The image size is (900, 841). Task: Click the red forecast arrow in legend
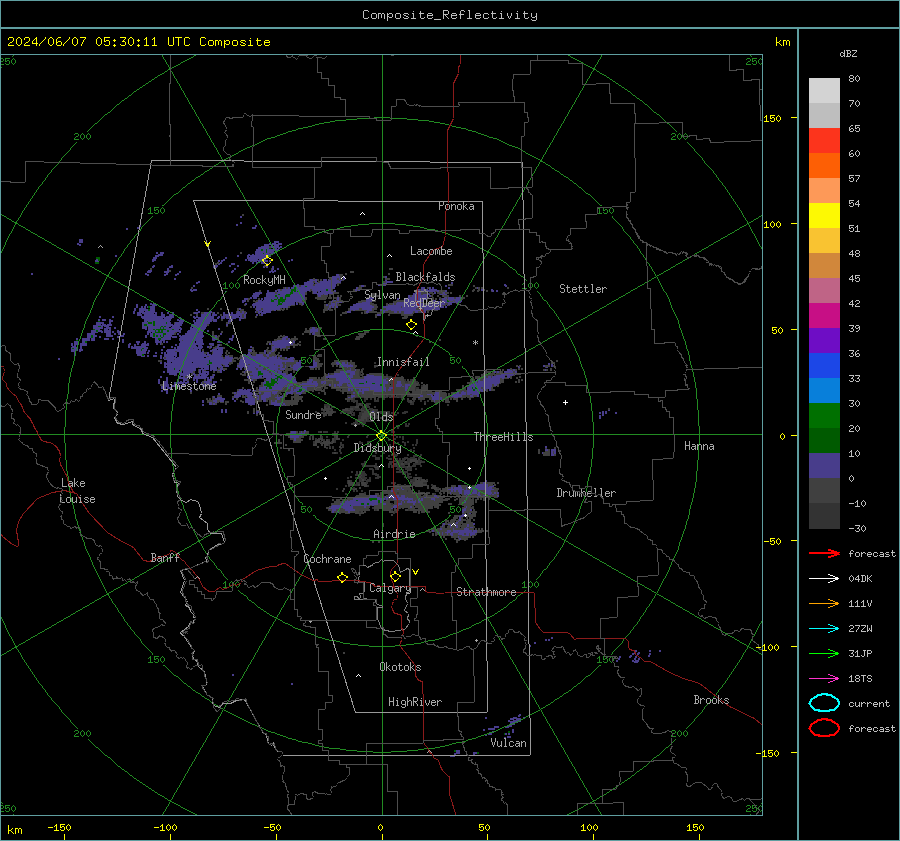pyautogui.click(x=824, y=553)
